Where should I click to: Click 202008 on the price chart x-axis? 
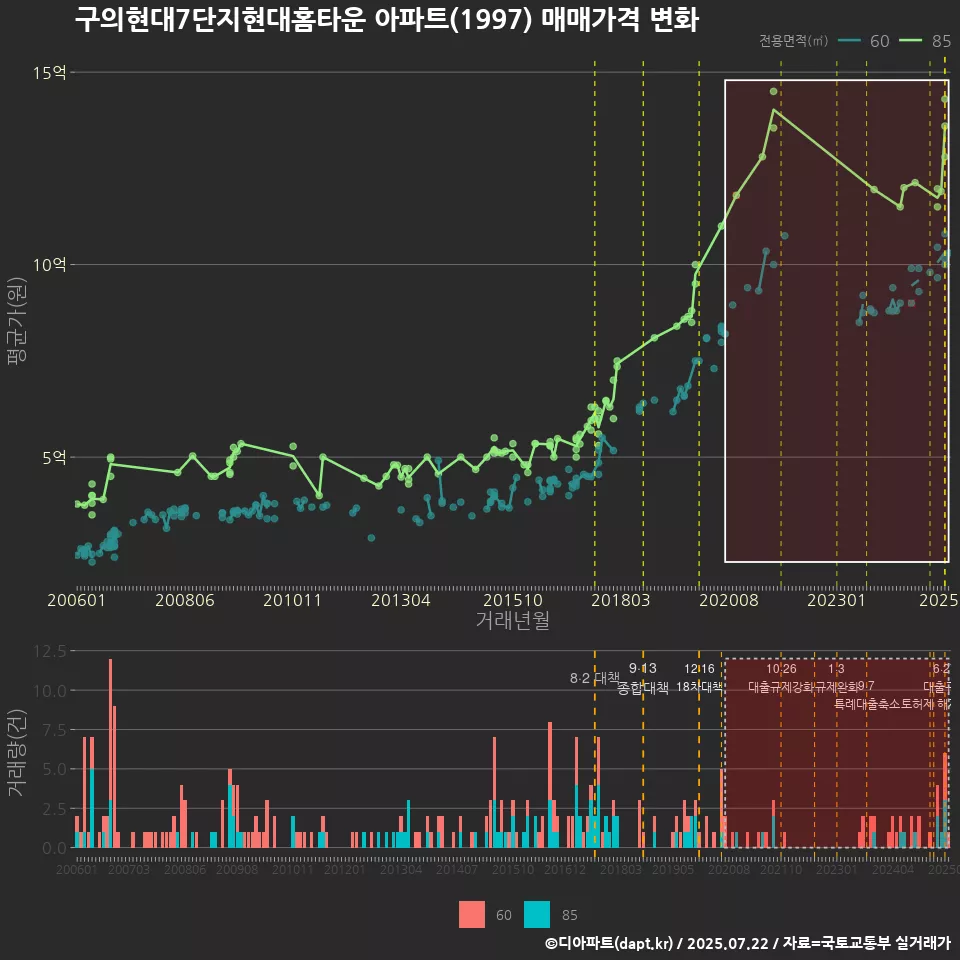click(729, 600)
